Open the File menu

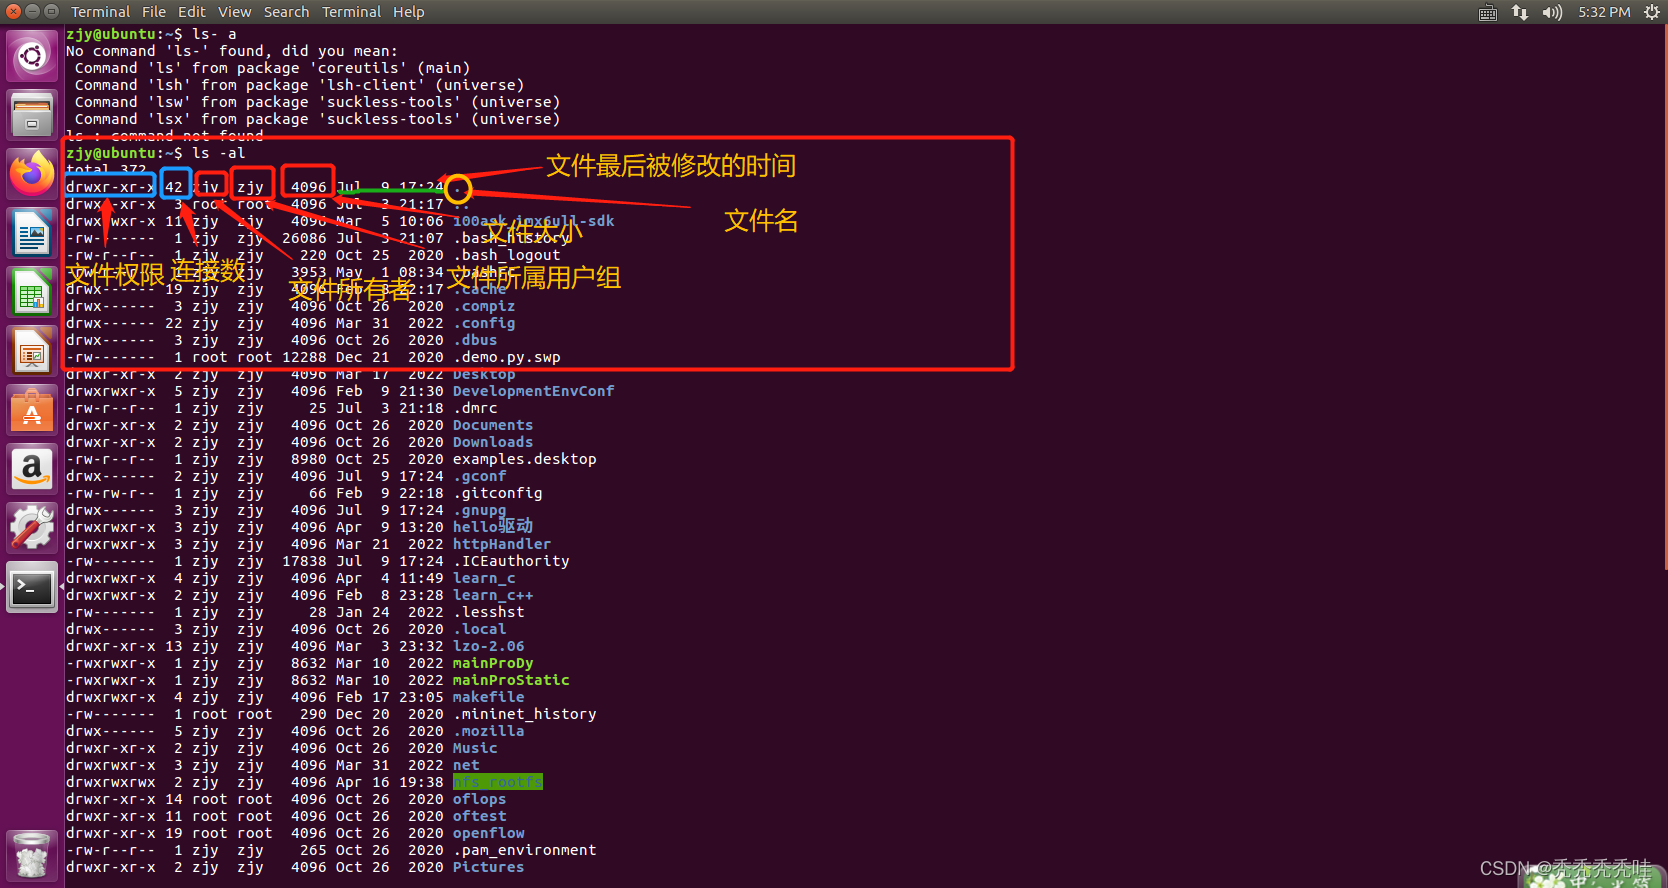tap(154, 12)
